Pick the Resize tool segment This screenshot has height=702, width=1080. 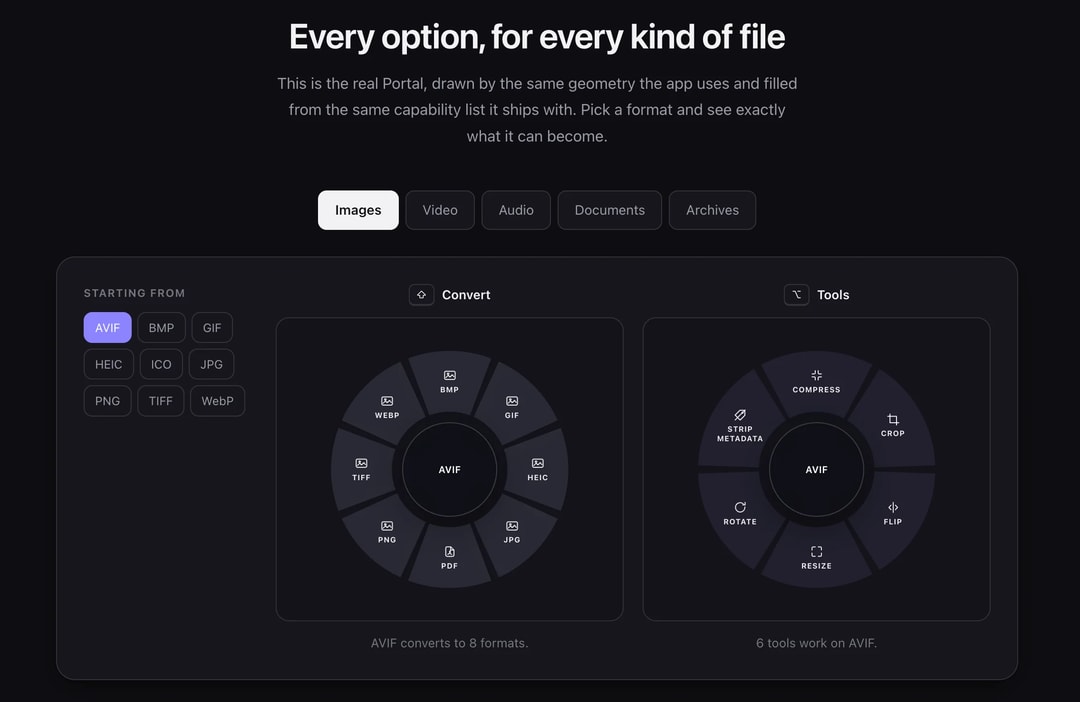click(816, 557)
